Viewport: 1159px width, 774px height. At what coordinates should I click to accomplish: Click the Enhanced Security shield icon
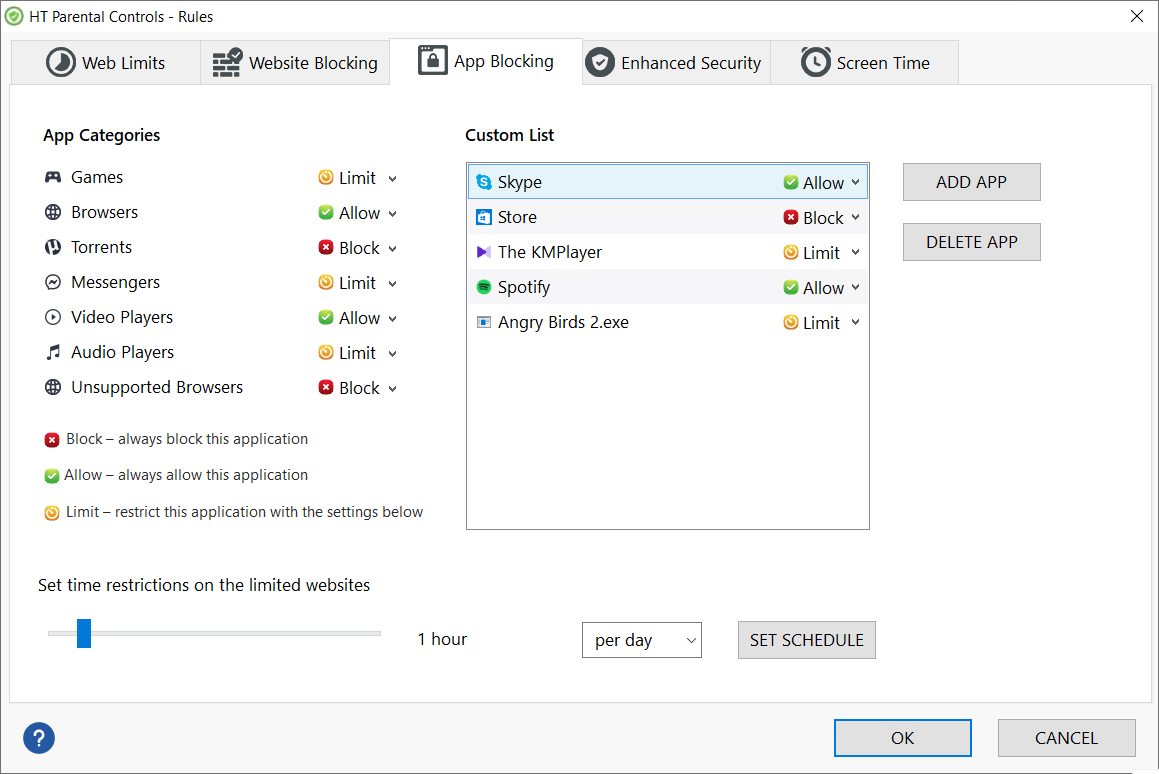pos(599,63)
